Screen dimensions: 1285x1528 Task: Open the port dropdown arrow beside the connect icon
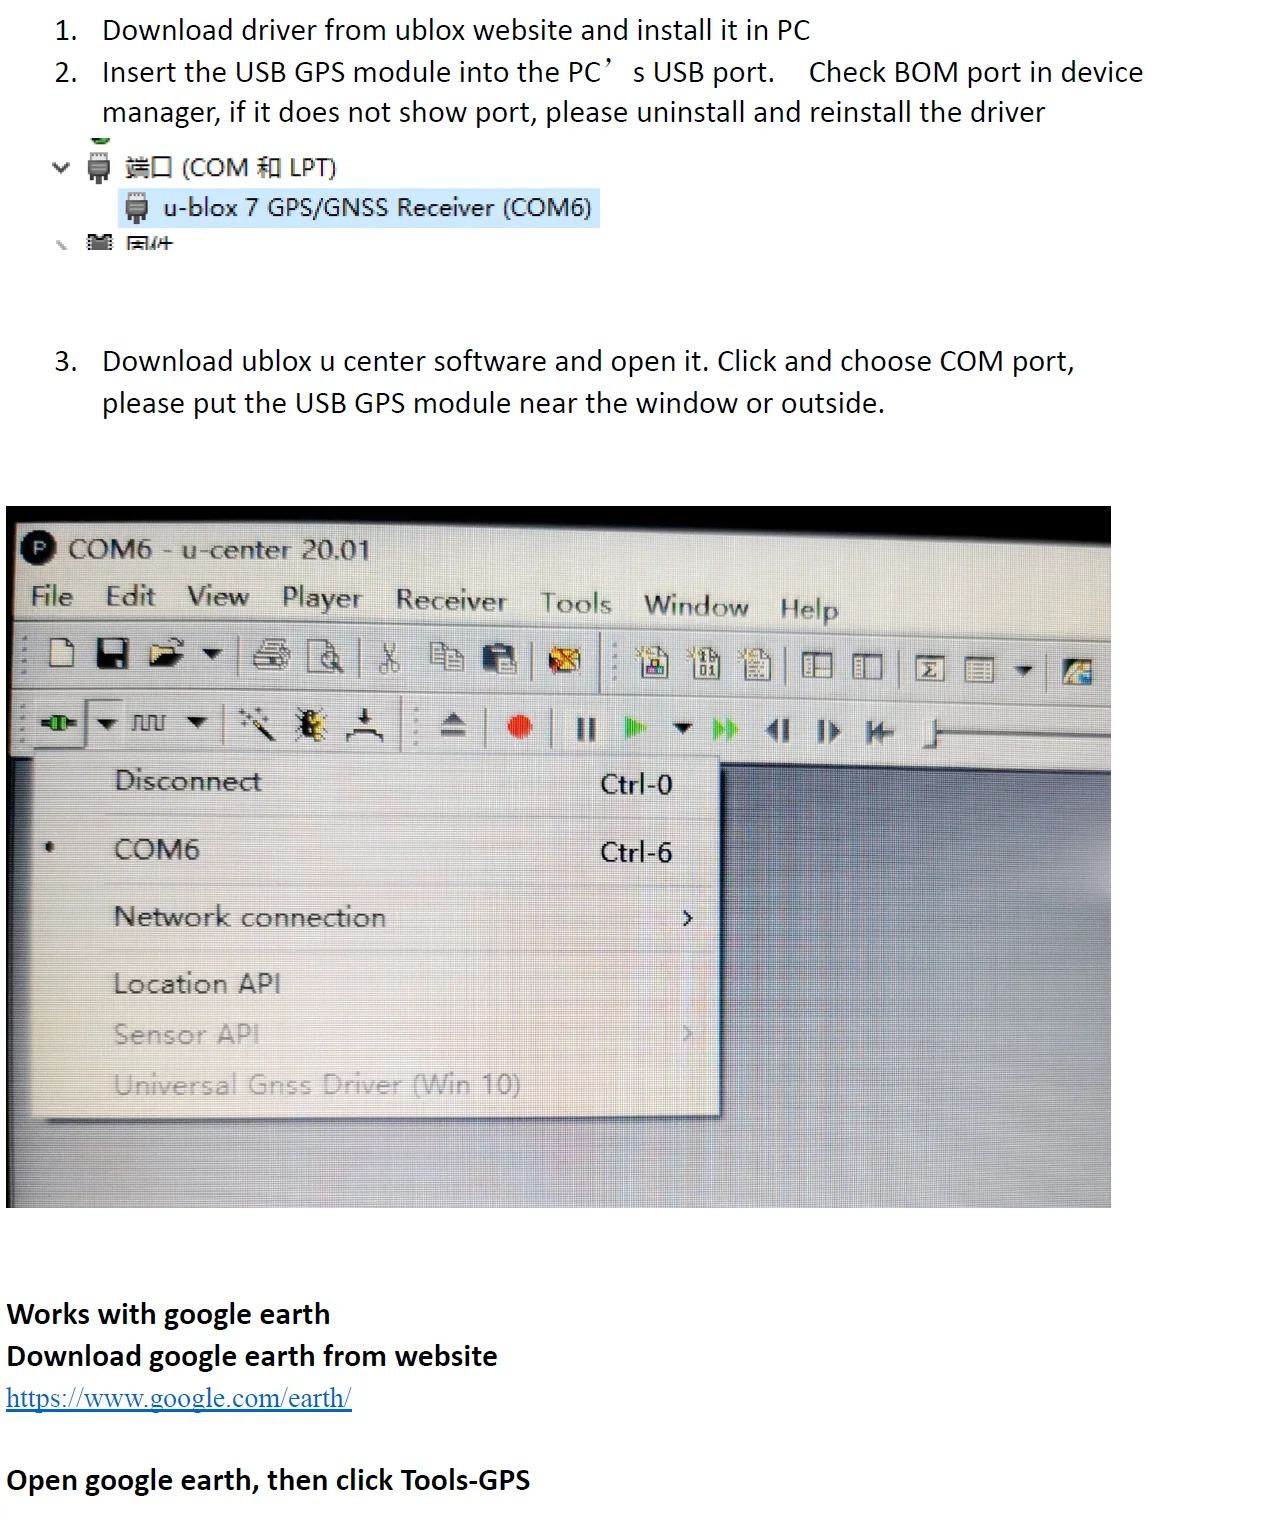pyautogui.click(x=106, y=722)
